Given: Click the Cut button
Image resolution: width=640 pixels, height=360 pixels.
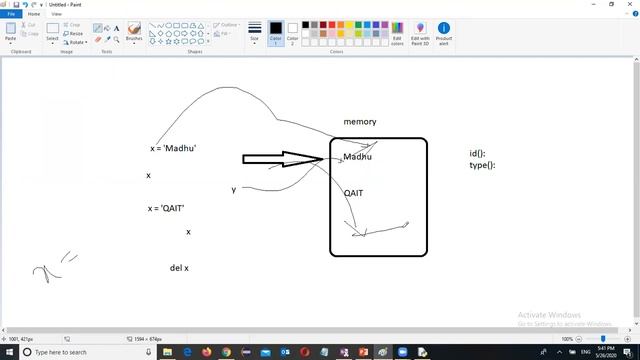Looking at the screenshot, I should (29, 25).
